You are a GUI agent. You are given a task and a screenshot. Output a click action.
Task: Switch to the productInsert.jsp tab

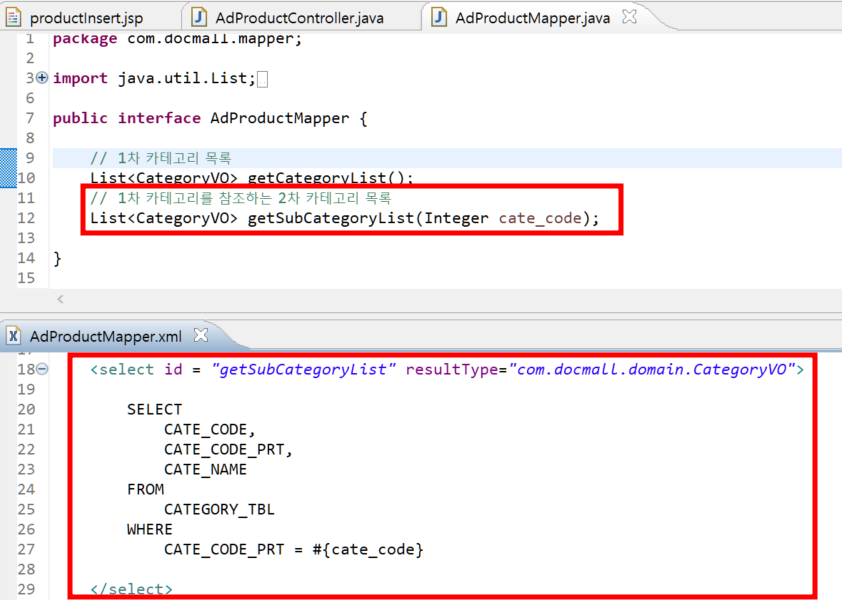[x=86, y=18]
